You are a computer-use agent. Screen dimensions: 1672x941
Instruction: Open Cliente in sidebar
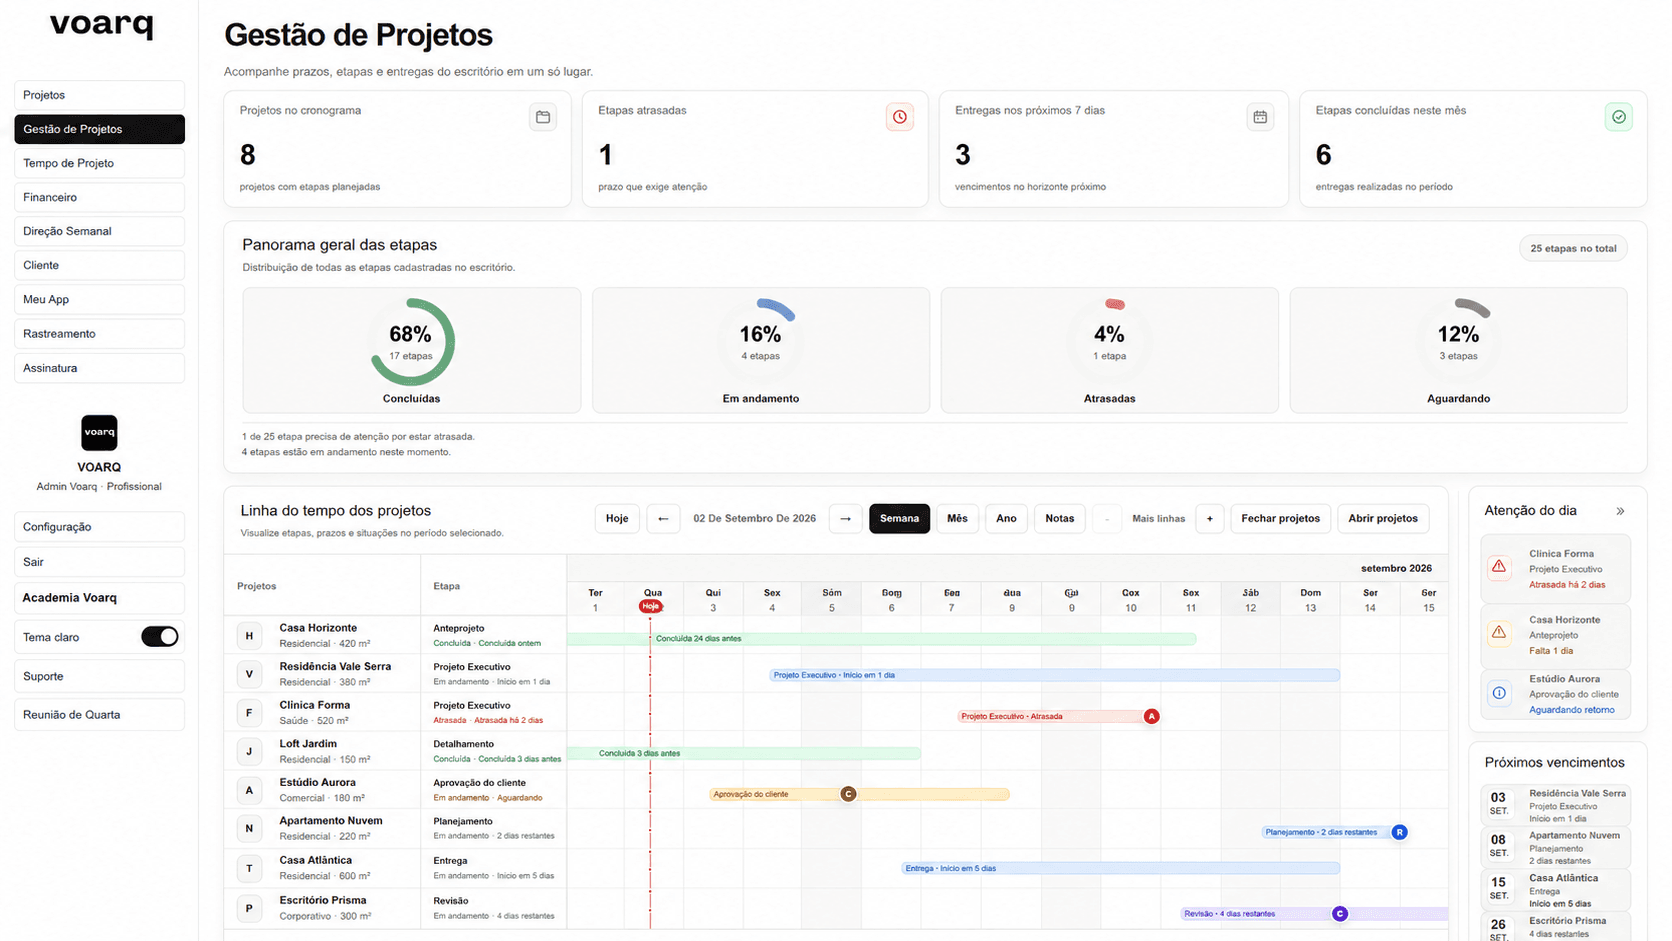(99, 265)
